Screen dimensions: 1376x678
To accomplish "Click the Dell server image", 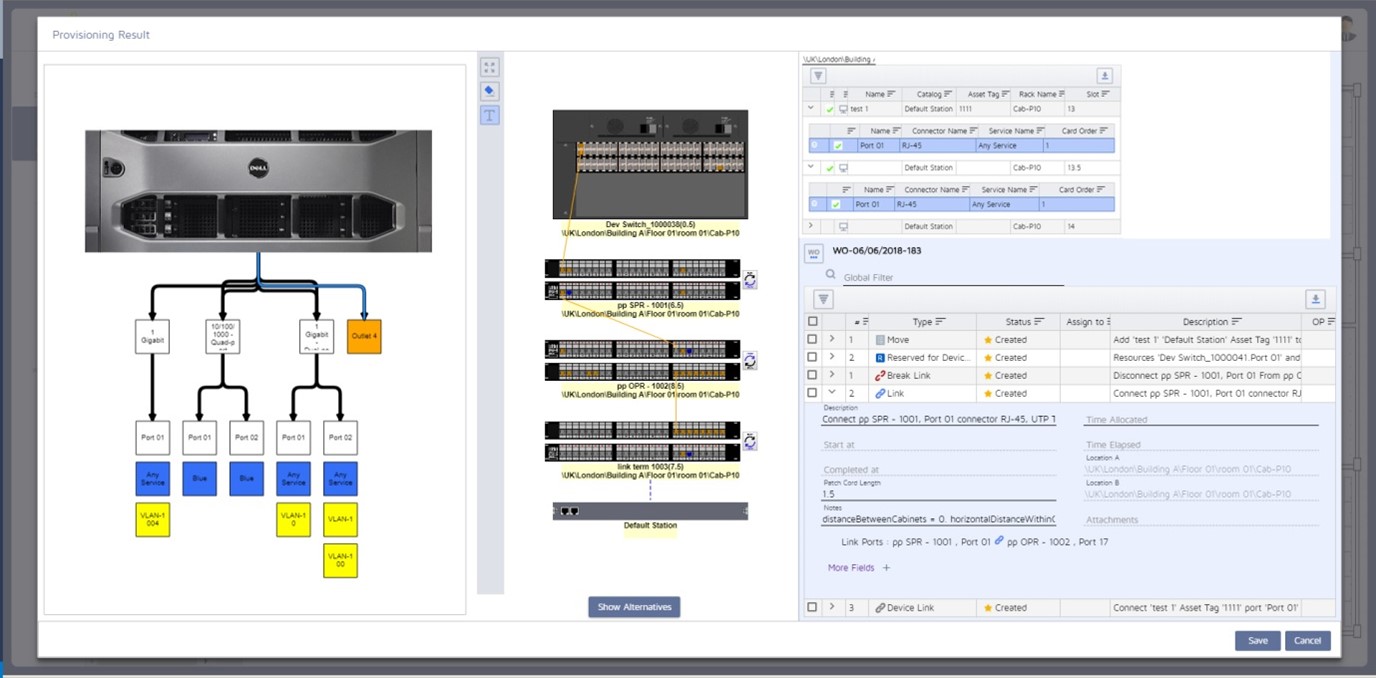I will tap(258, 191).
